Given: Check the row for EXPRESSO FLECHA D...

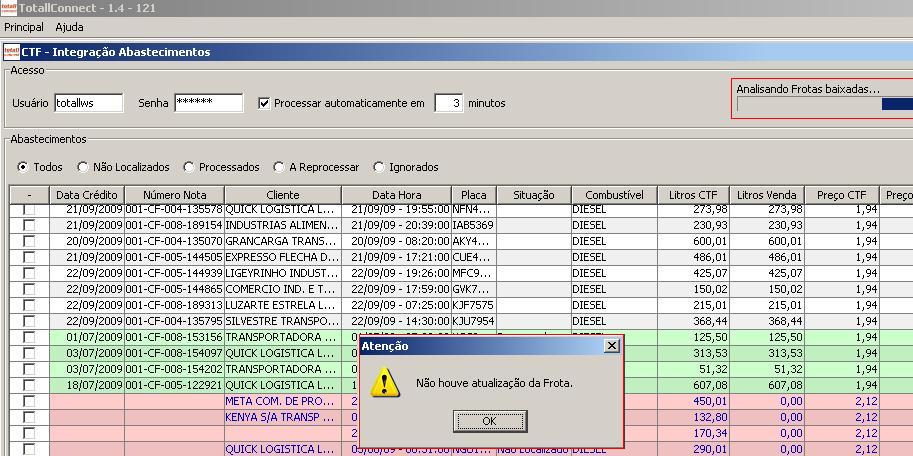Looking at the screenshot, I should point(29,257).
